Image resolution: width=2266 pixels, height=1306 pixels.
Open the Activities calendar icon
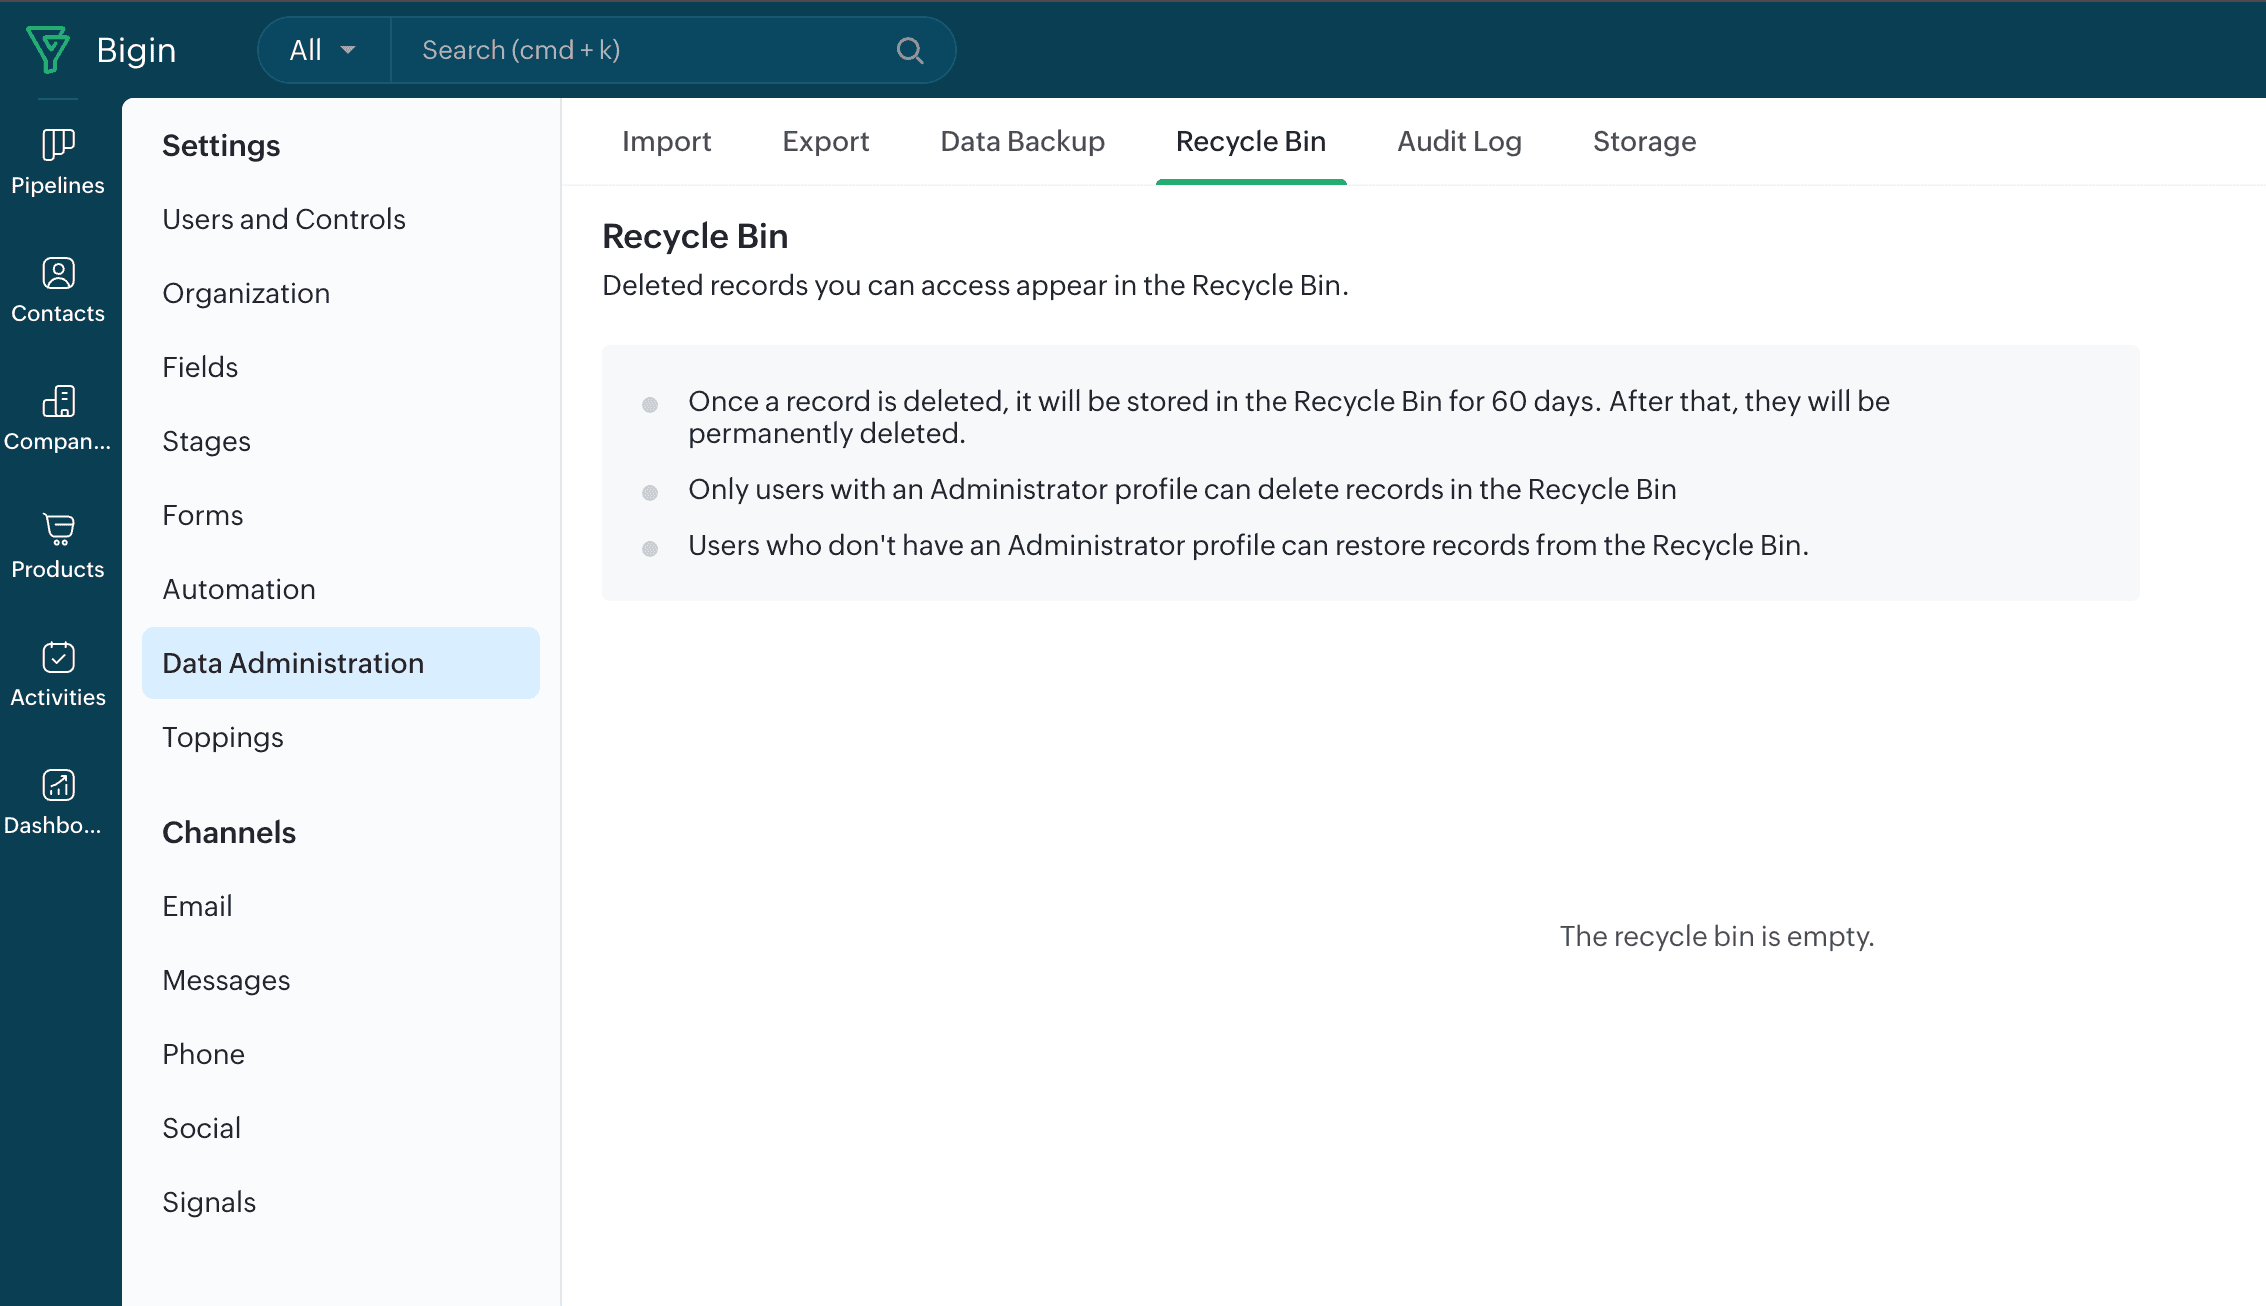pos(58,658)
